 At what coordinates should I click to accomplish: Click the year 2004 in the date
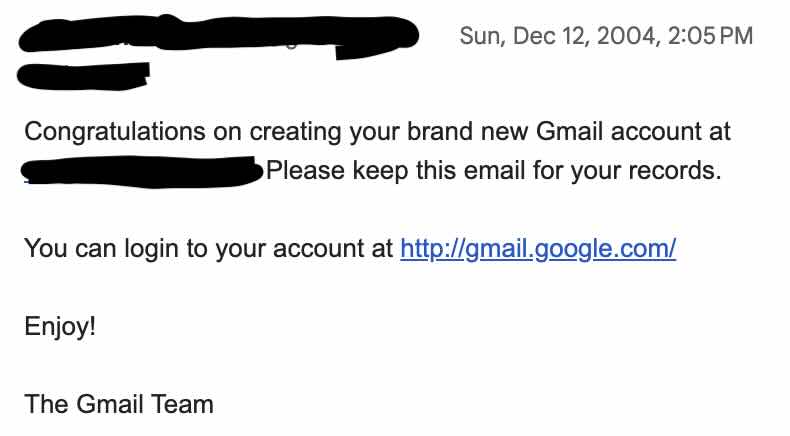click(x=626, y=36)
